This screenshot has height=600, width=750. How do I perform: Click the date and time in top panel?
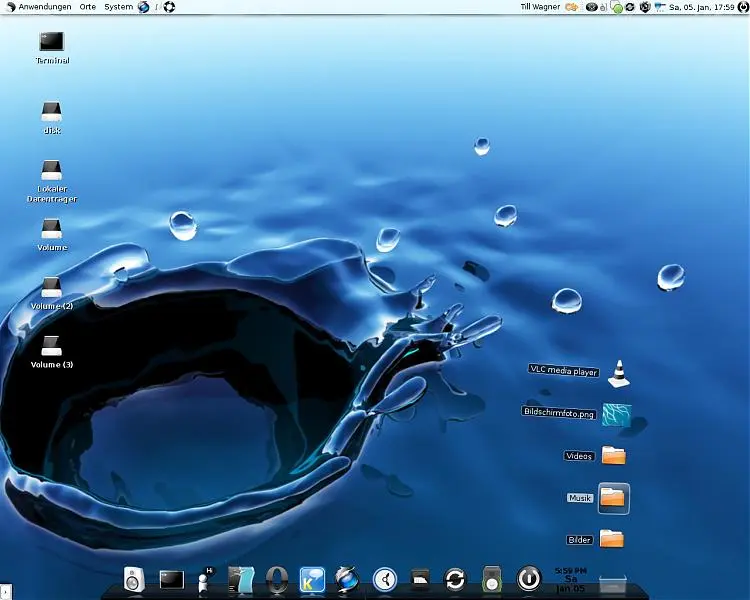pyautogui.click(x=712, y=7)
